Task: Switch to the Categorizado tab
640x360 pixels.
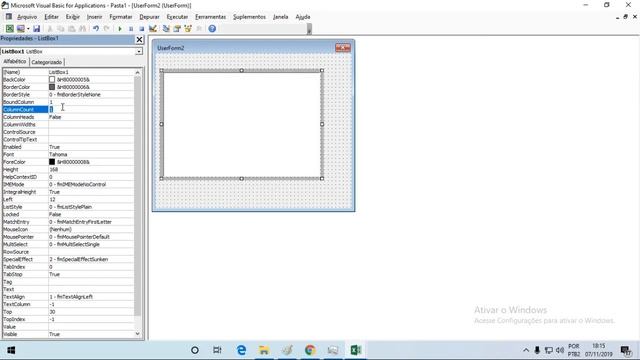Action: 47,62
